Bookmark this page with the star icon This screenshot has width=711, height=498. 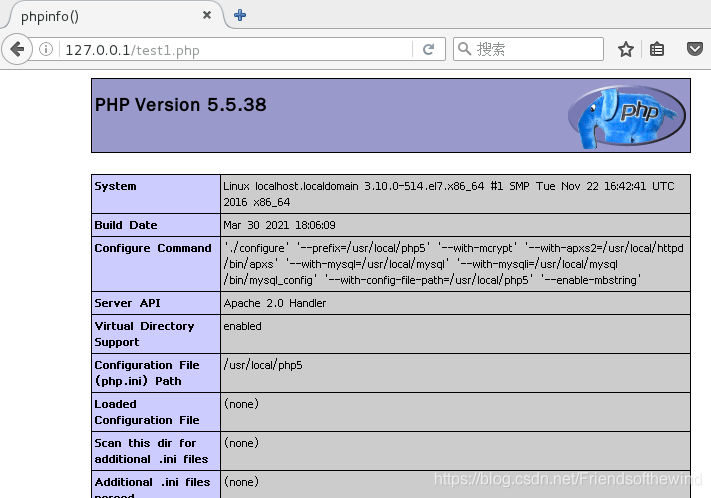coord(626,49)
